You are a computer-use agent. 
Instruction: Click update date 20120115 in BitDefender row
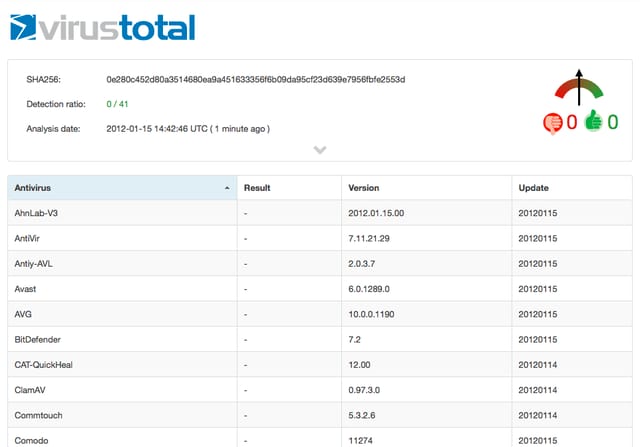click(x=538, y=340)
